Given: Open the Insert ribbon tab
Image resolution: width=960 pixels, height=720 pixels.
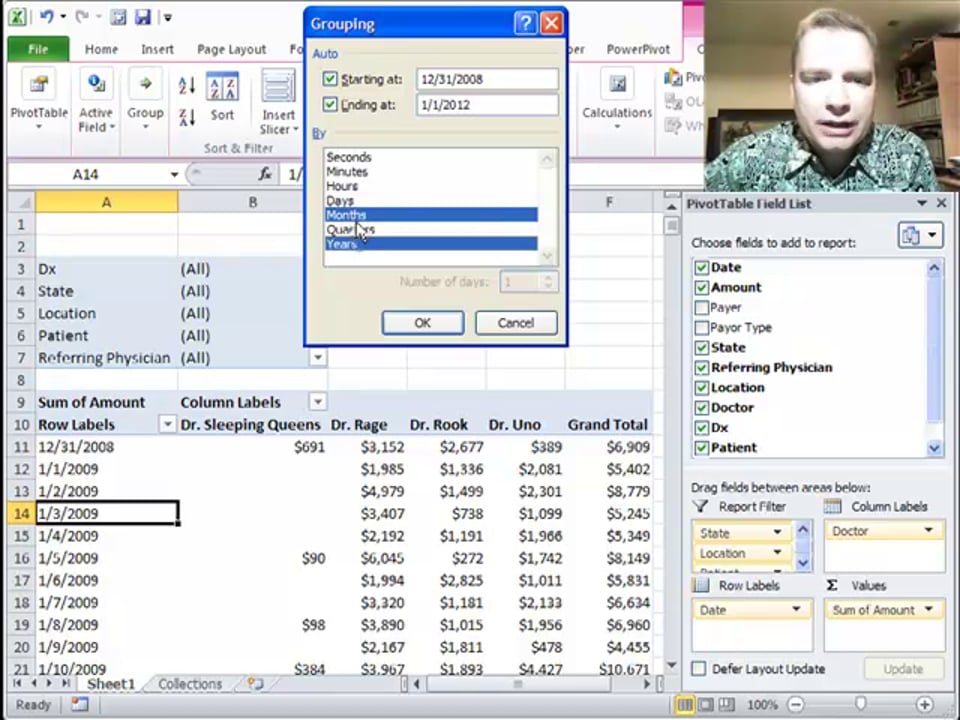Looking at the screenshot, I should [157, 49].
